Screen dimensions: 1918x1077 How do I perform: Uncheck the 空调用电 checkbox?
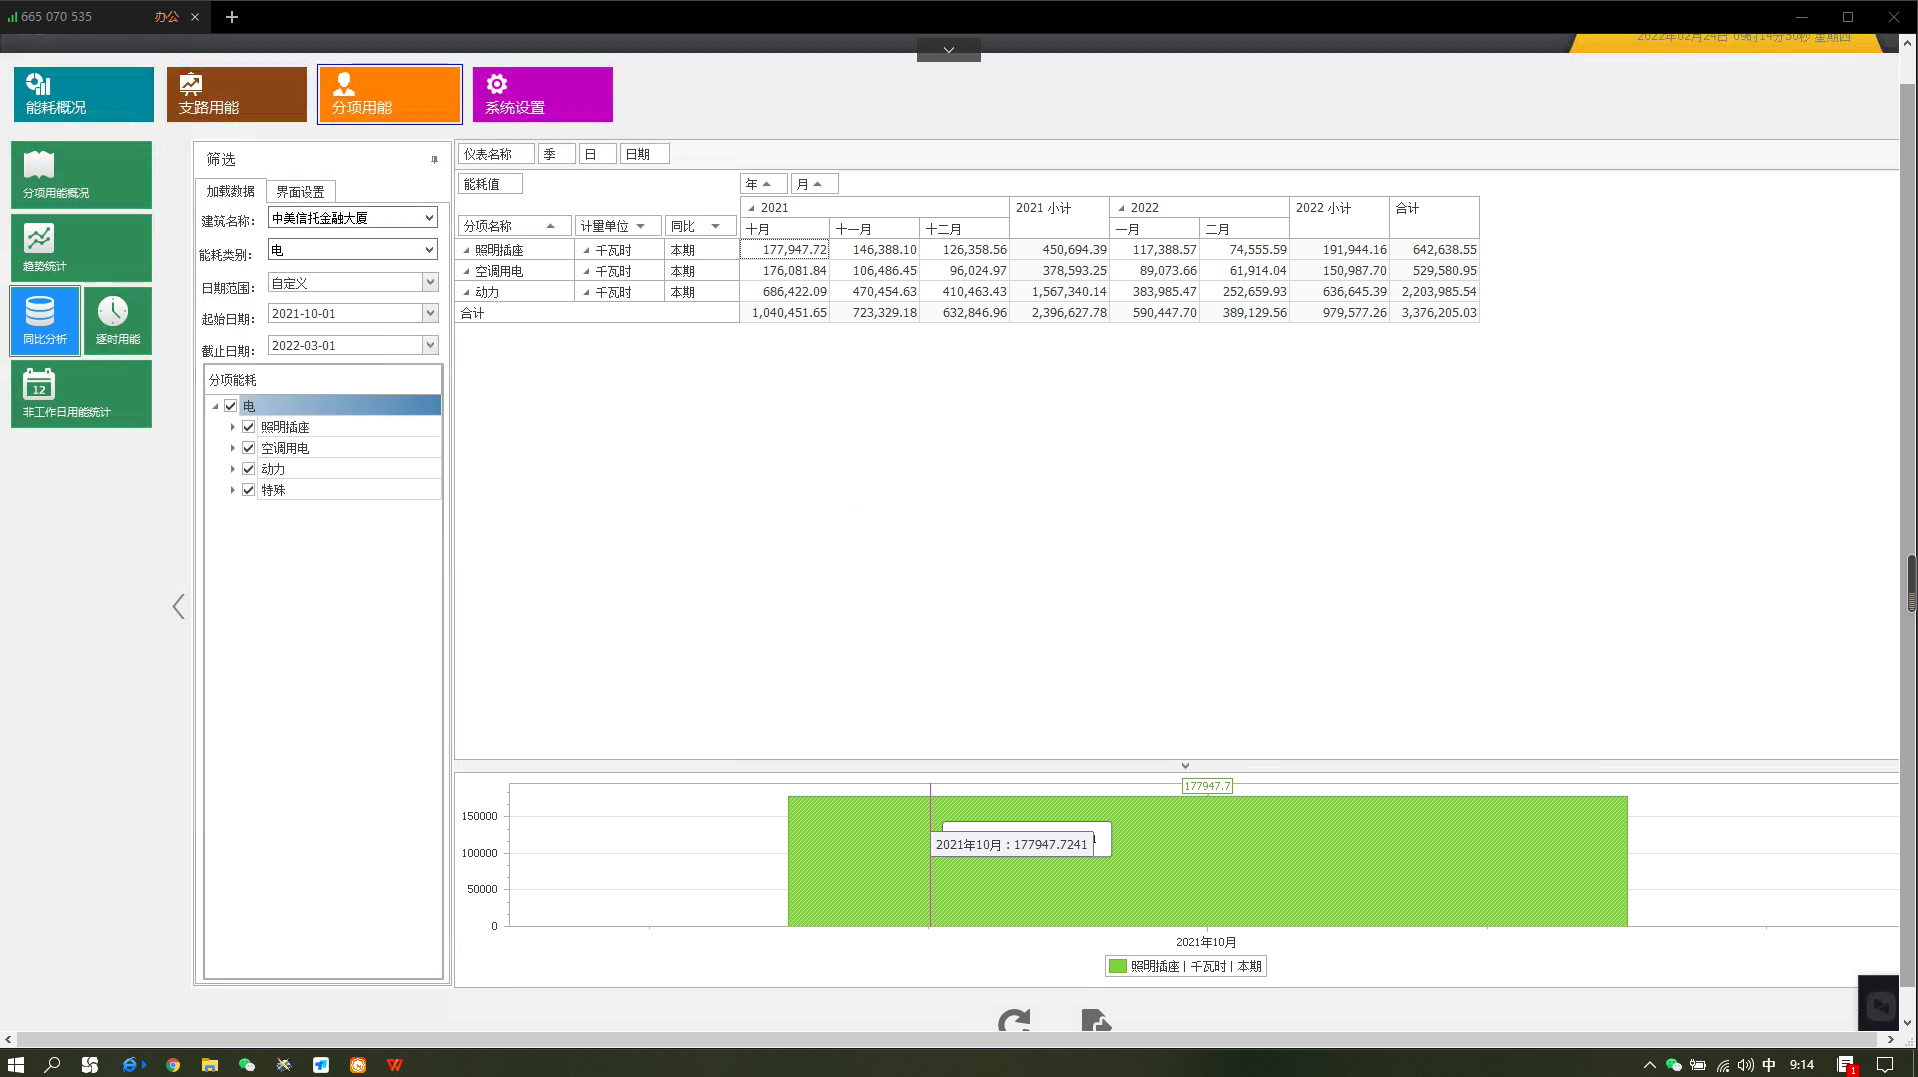tap(249, 448)
